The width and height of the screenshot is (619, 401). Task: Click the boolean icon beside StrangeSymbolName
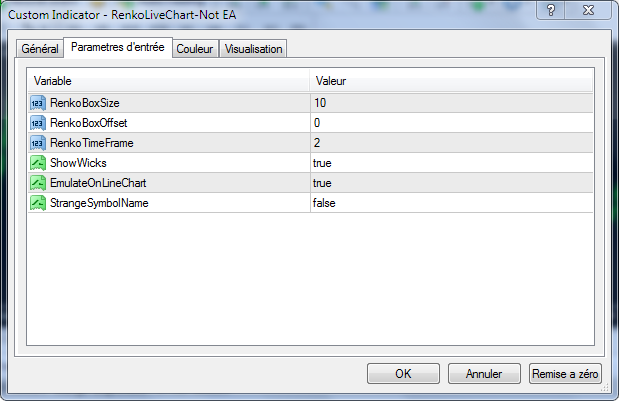(38, 203)
